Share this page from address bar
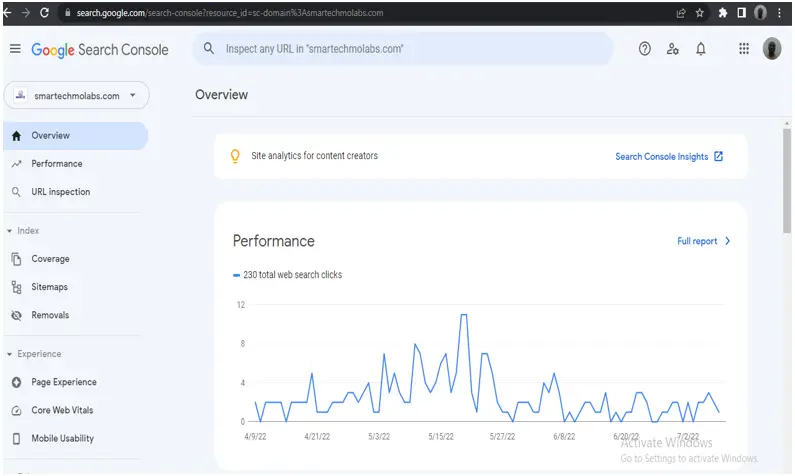 pos(681,13)
